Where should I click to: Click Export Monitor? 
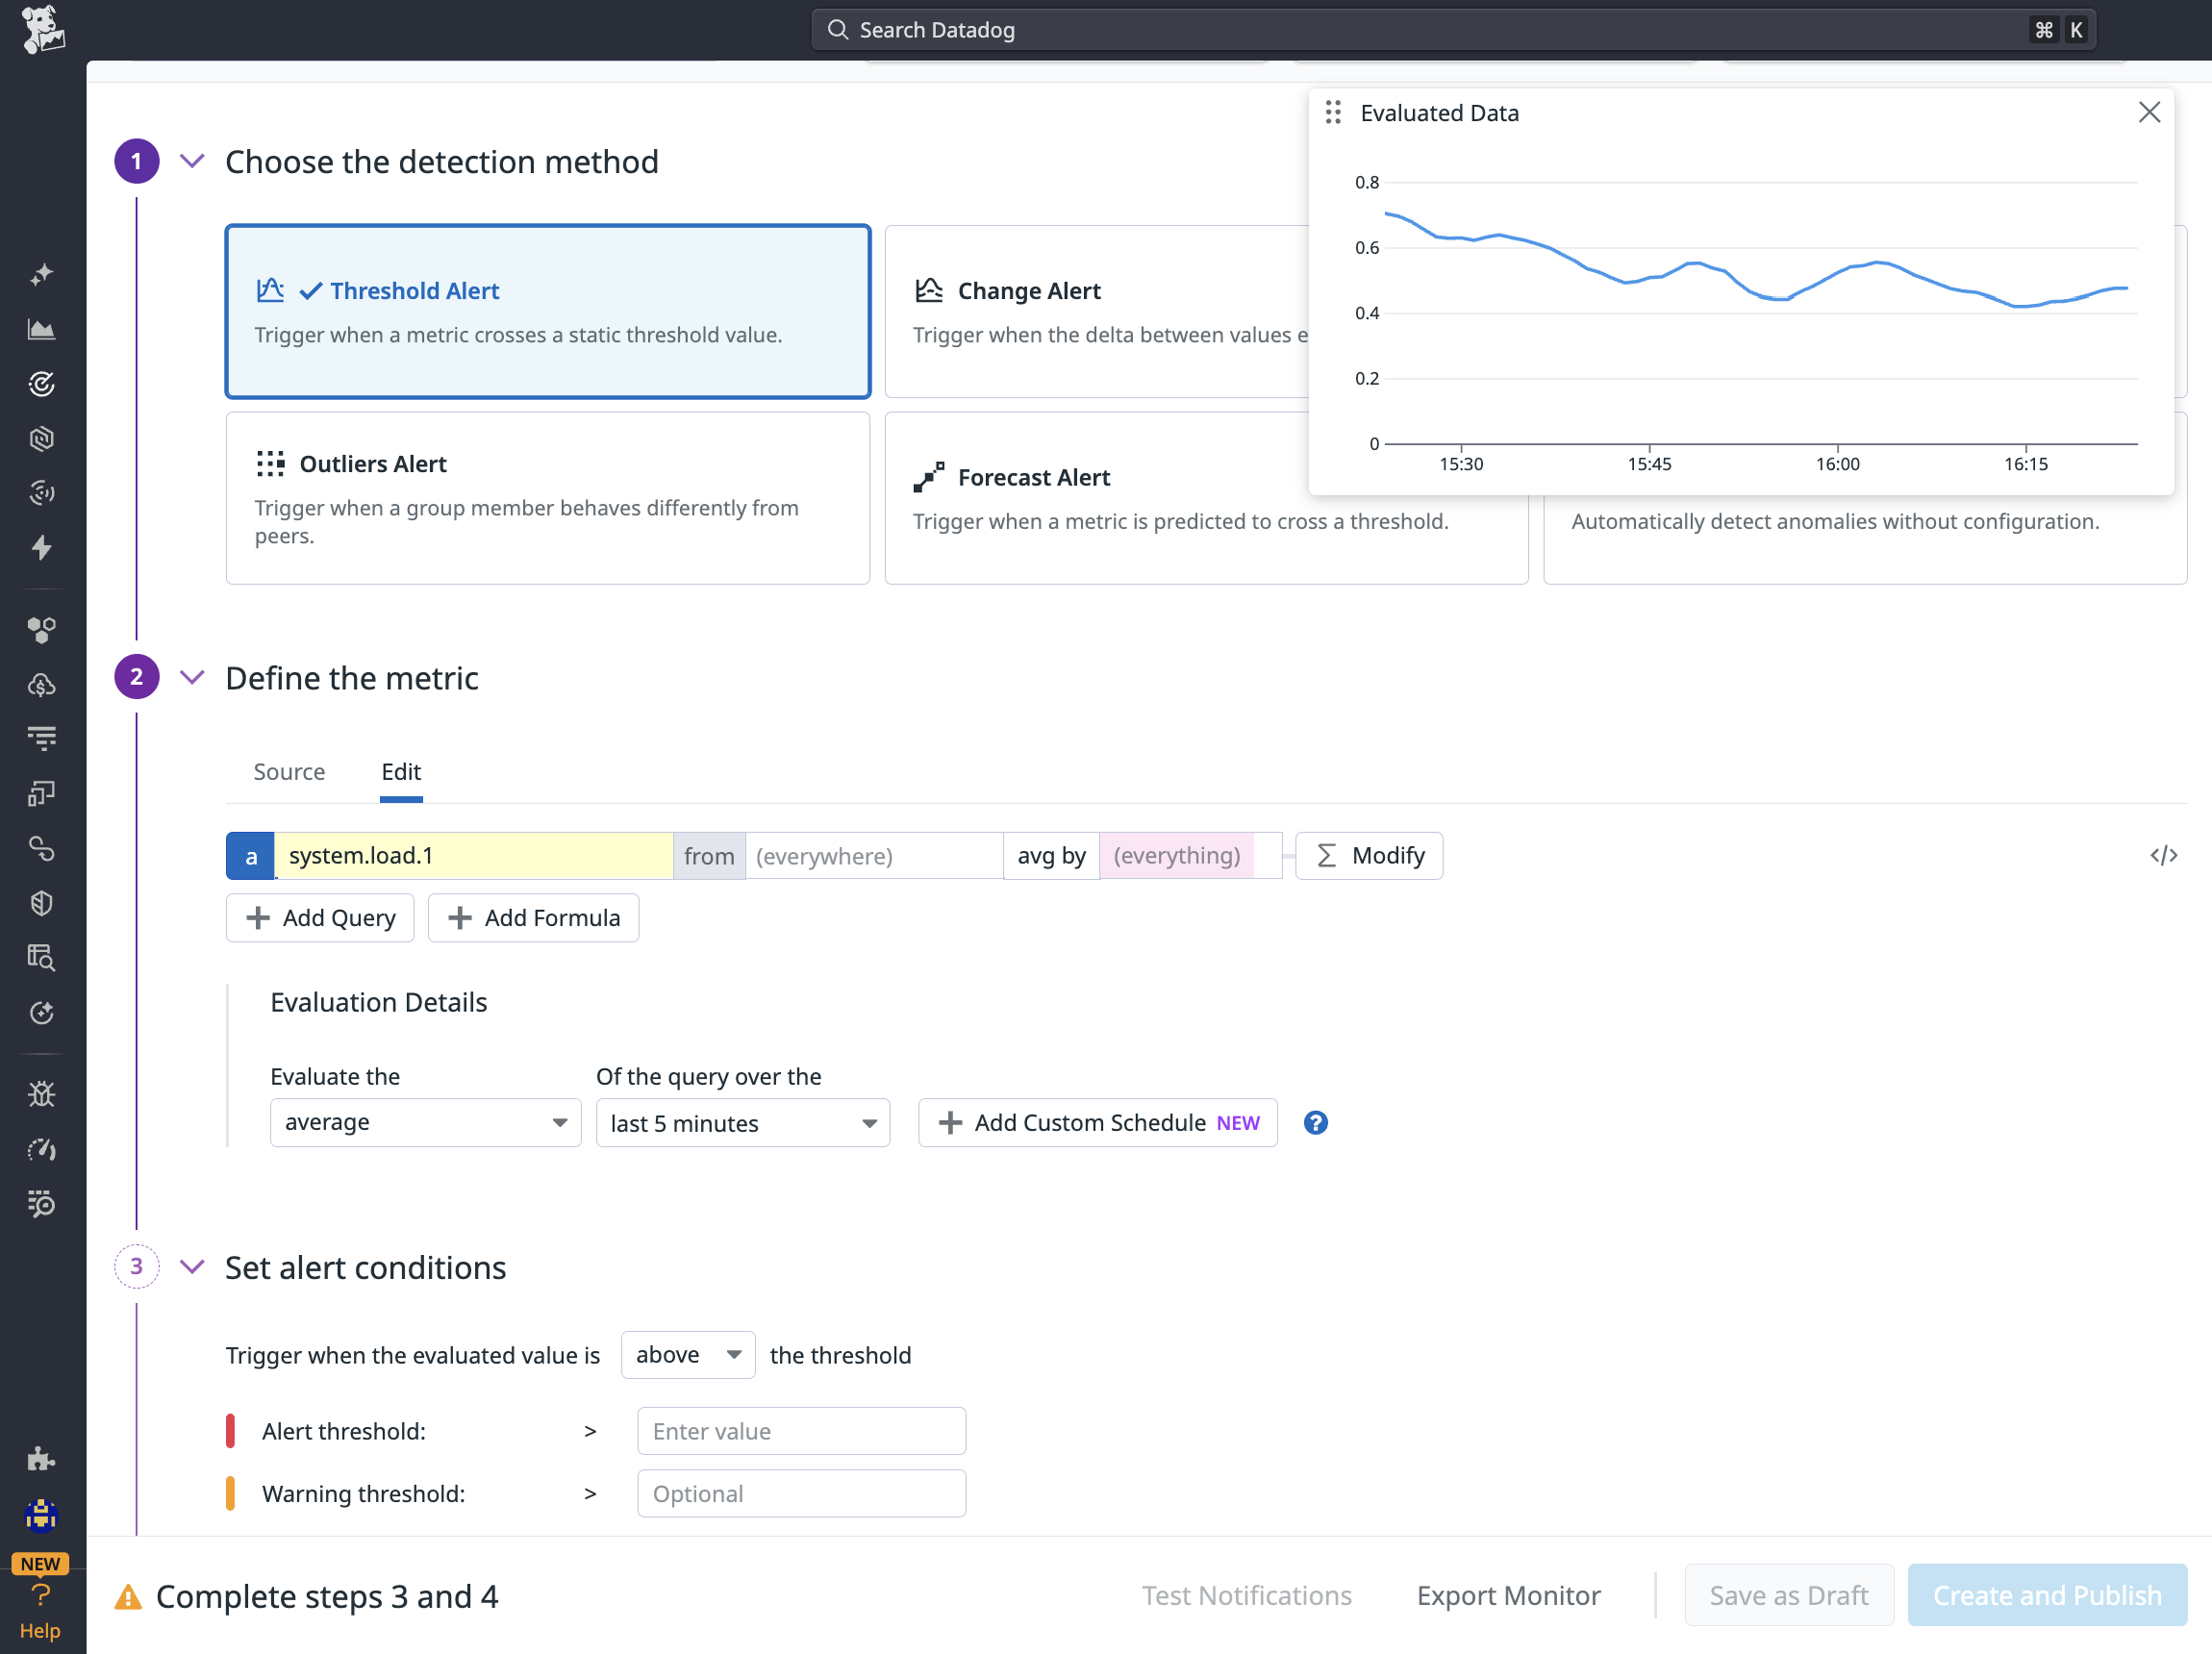pyautogui.click(x=1508, y=1596)
